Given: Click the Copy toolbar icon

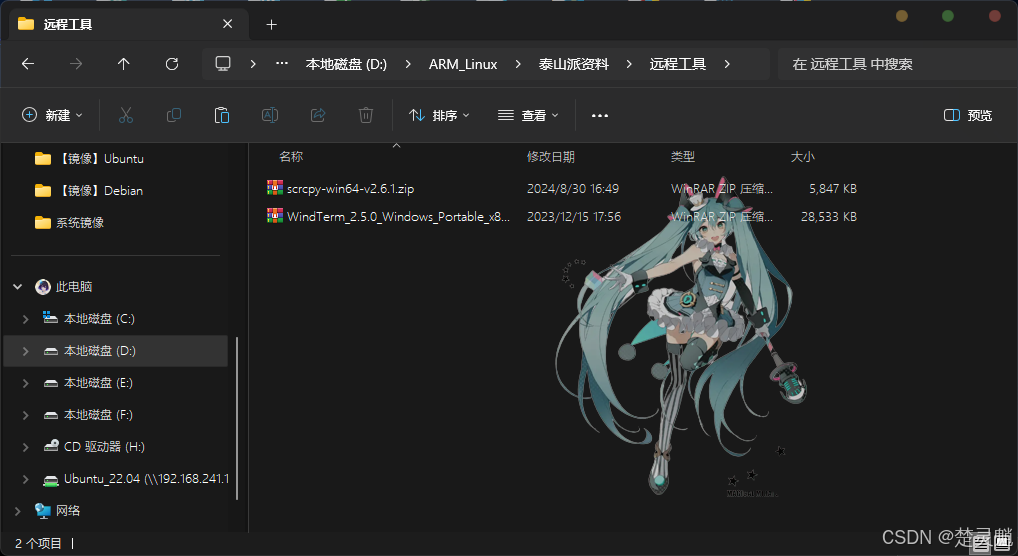Looking at the screenshot, I should (174, 116).
